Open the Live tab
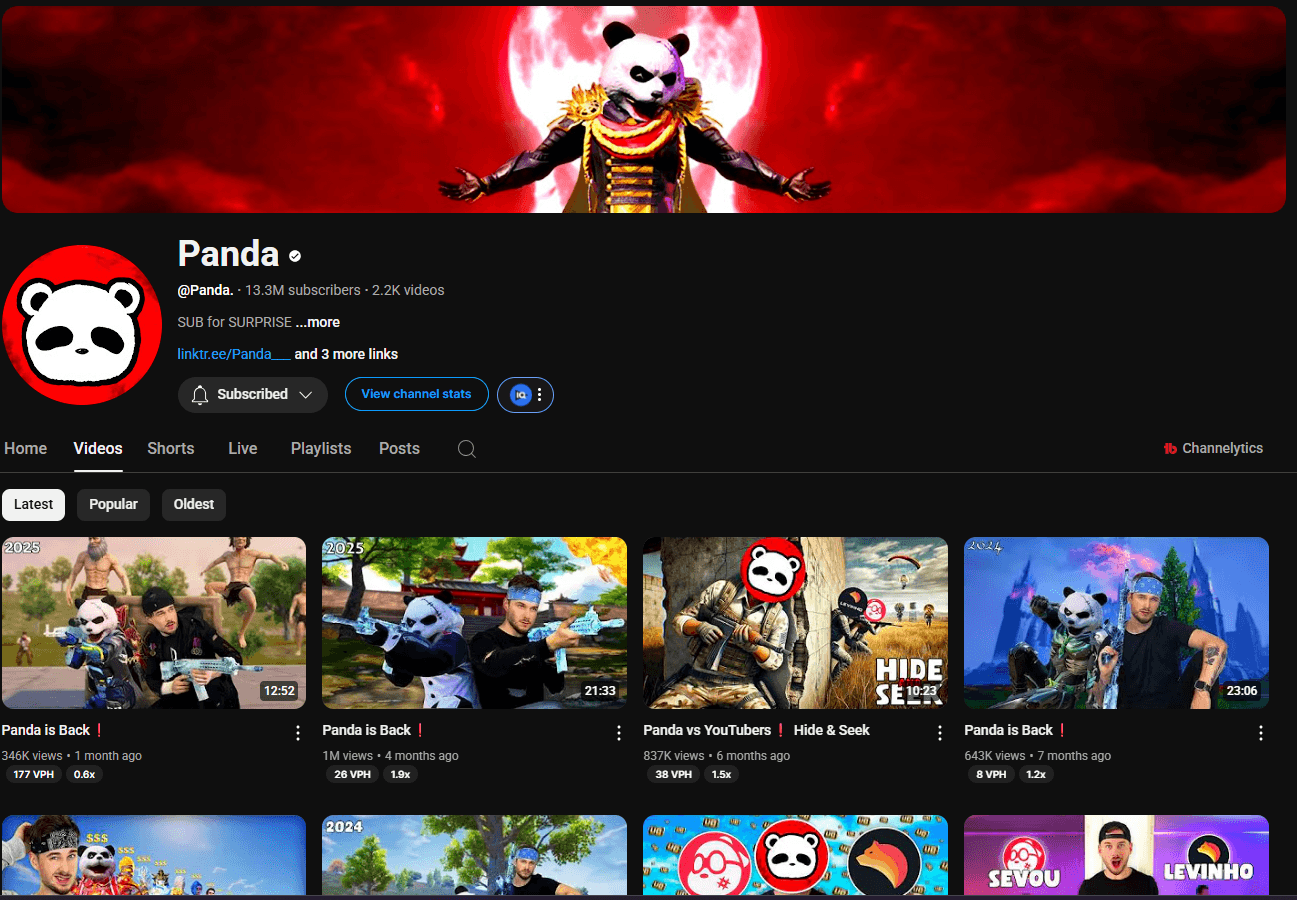The height and width of the screenshot is (900, 1297). coord(243,448)
